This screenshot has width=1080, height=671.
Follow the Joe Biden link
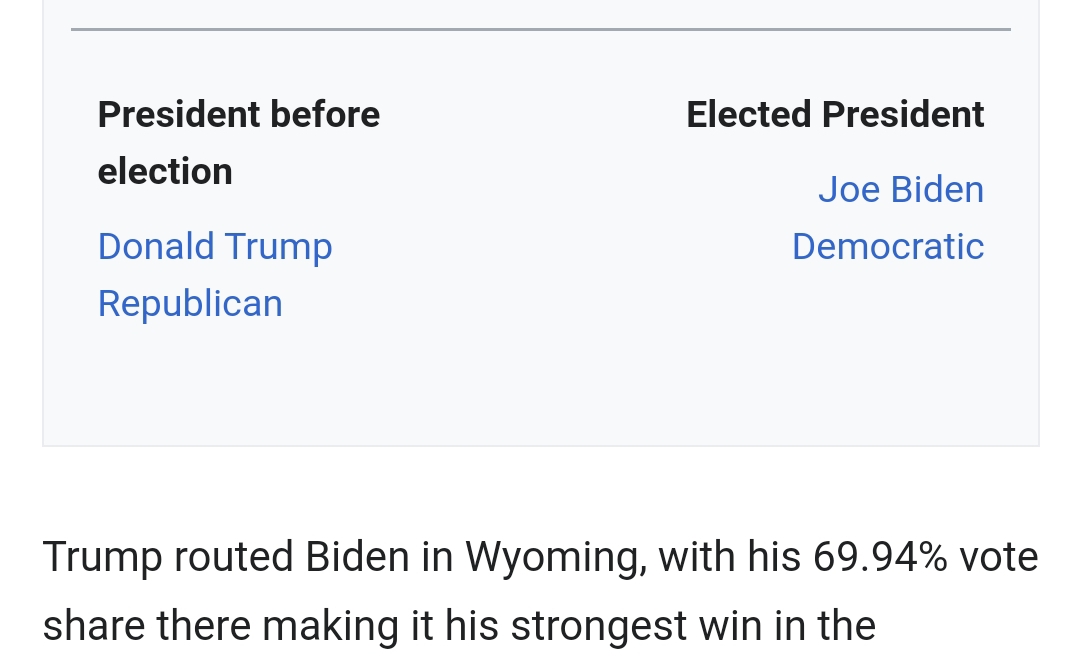point(900,190)
